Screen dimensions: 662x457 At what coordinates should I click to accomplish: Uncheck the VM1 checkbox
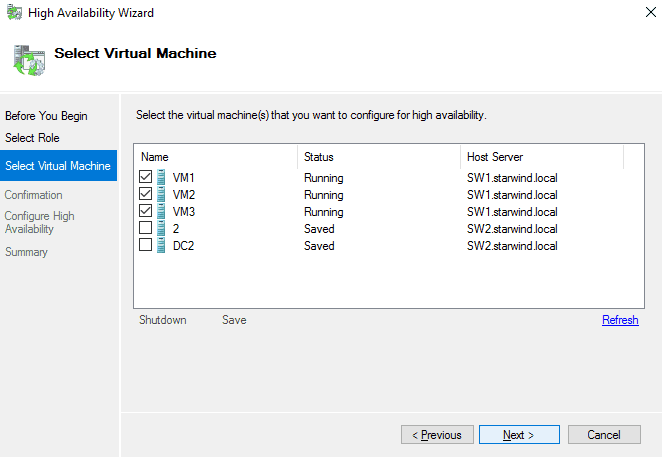click(x=146, y=178)
